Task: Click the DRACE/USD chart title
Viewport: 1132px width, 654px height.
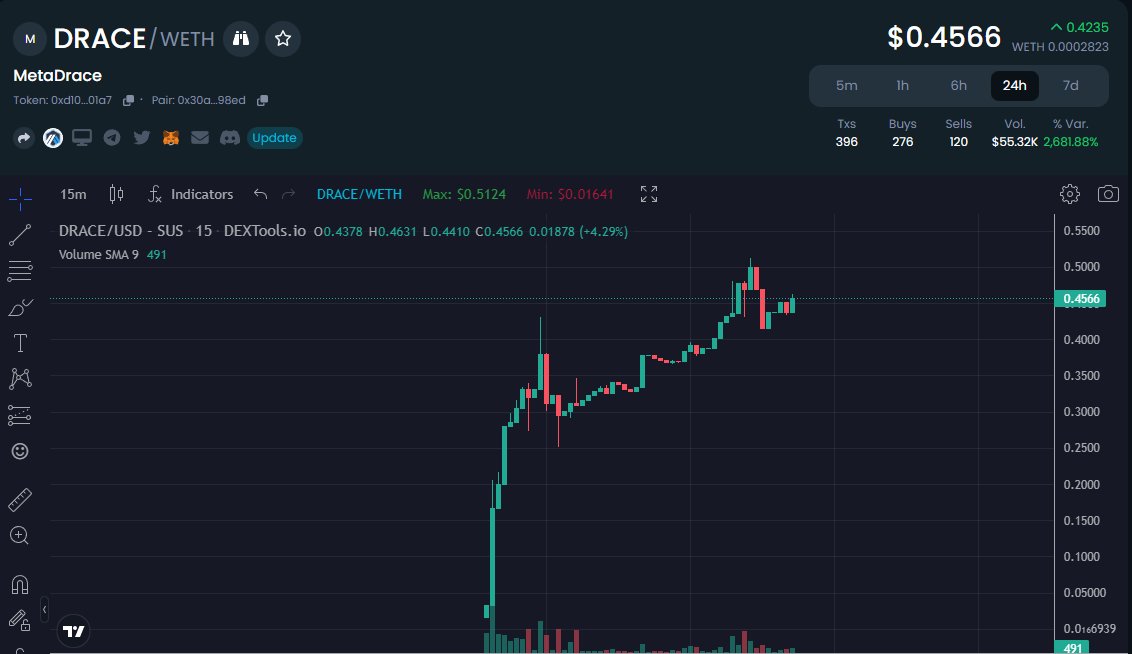Action: point(182,231)
